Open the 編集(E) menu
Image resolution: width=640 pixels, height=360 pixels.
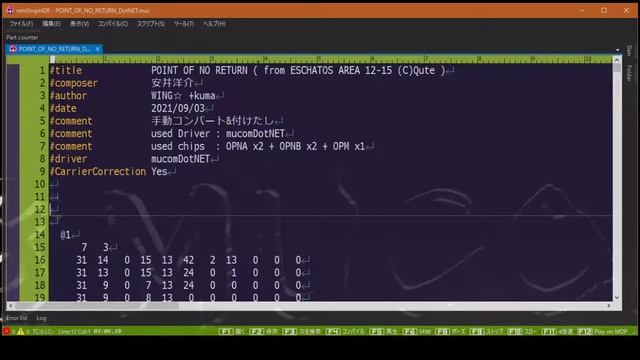tap(51, 24)
